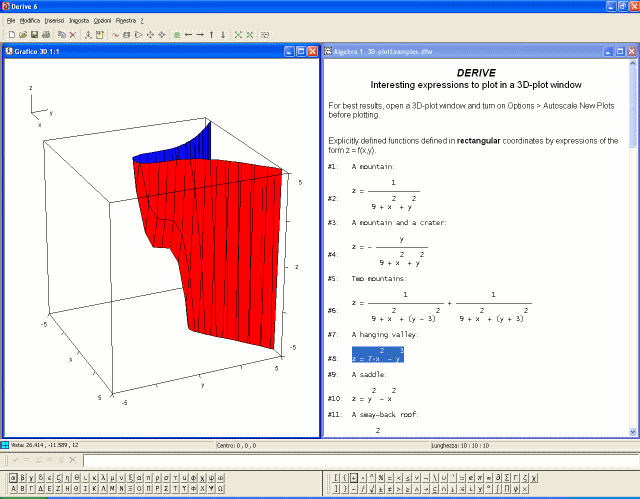Insert the lowercase theta symbol

[x=76, y=477]
